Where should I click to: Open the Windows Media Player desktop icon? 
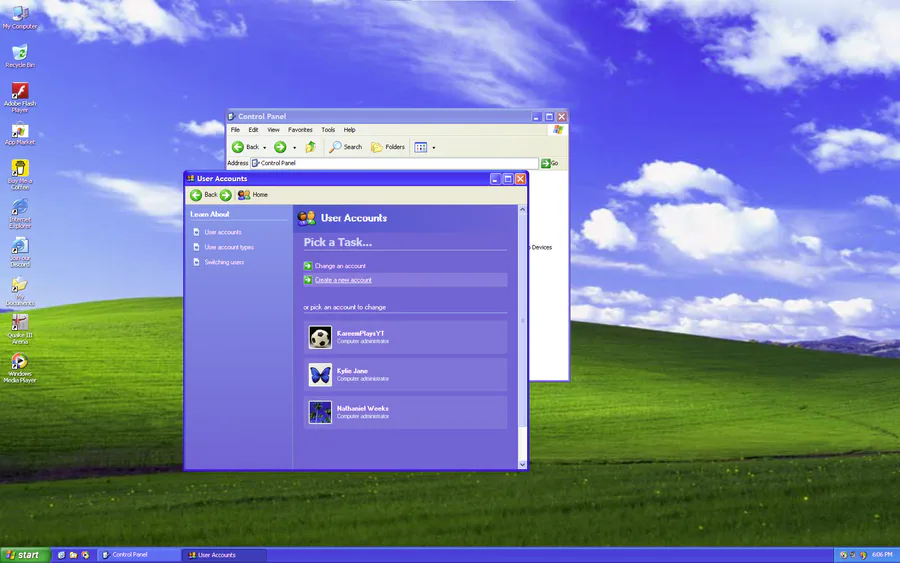(20, 367)
